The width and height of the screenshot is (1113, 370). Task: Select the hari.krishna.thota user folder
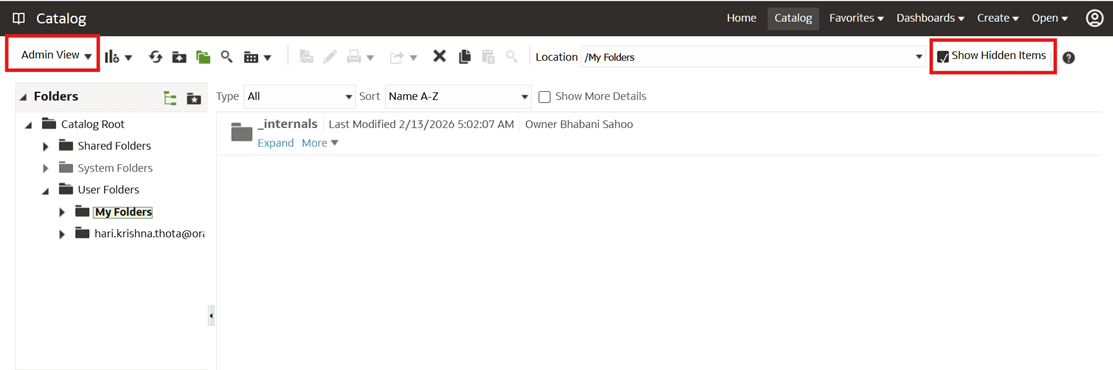tap(150, 233)
